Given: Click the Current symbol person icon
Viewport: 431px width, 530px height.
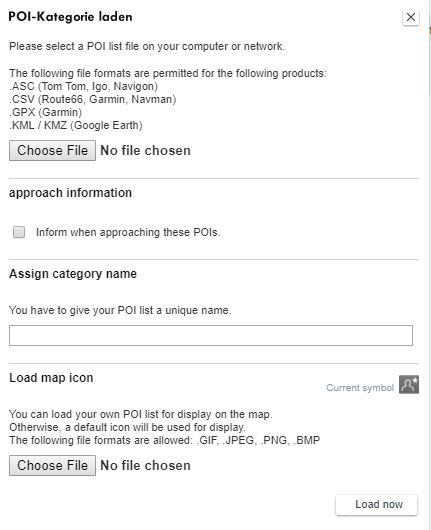Looking at the screenshot, I should point(409,384).
